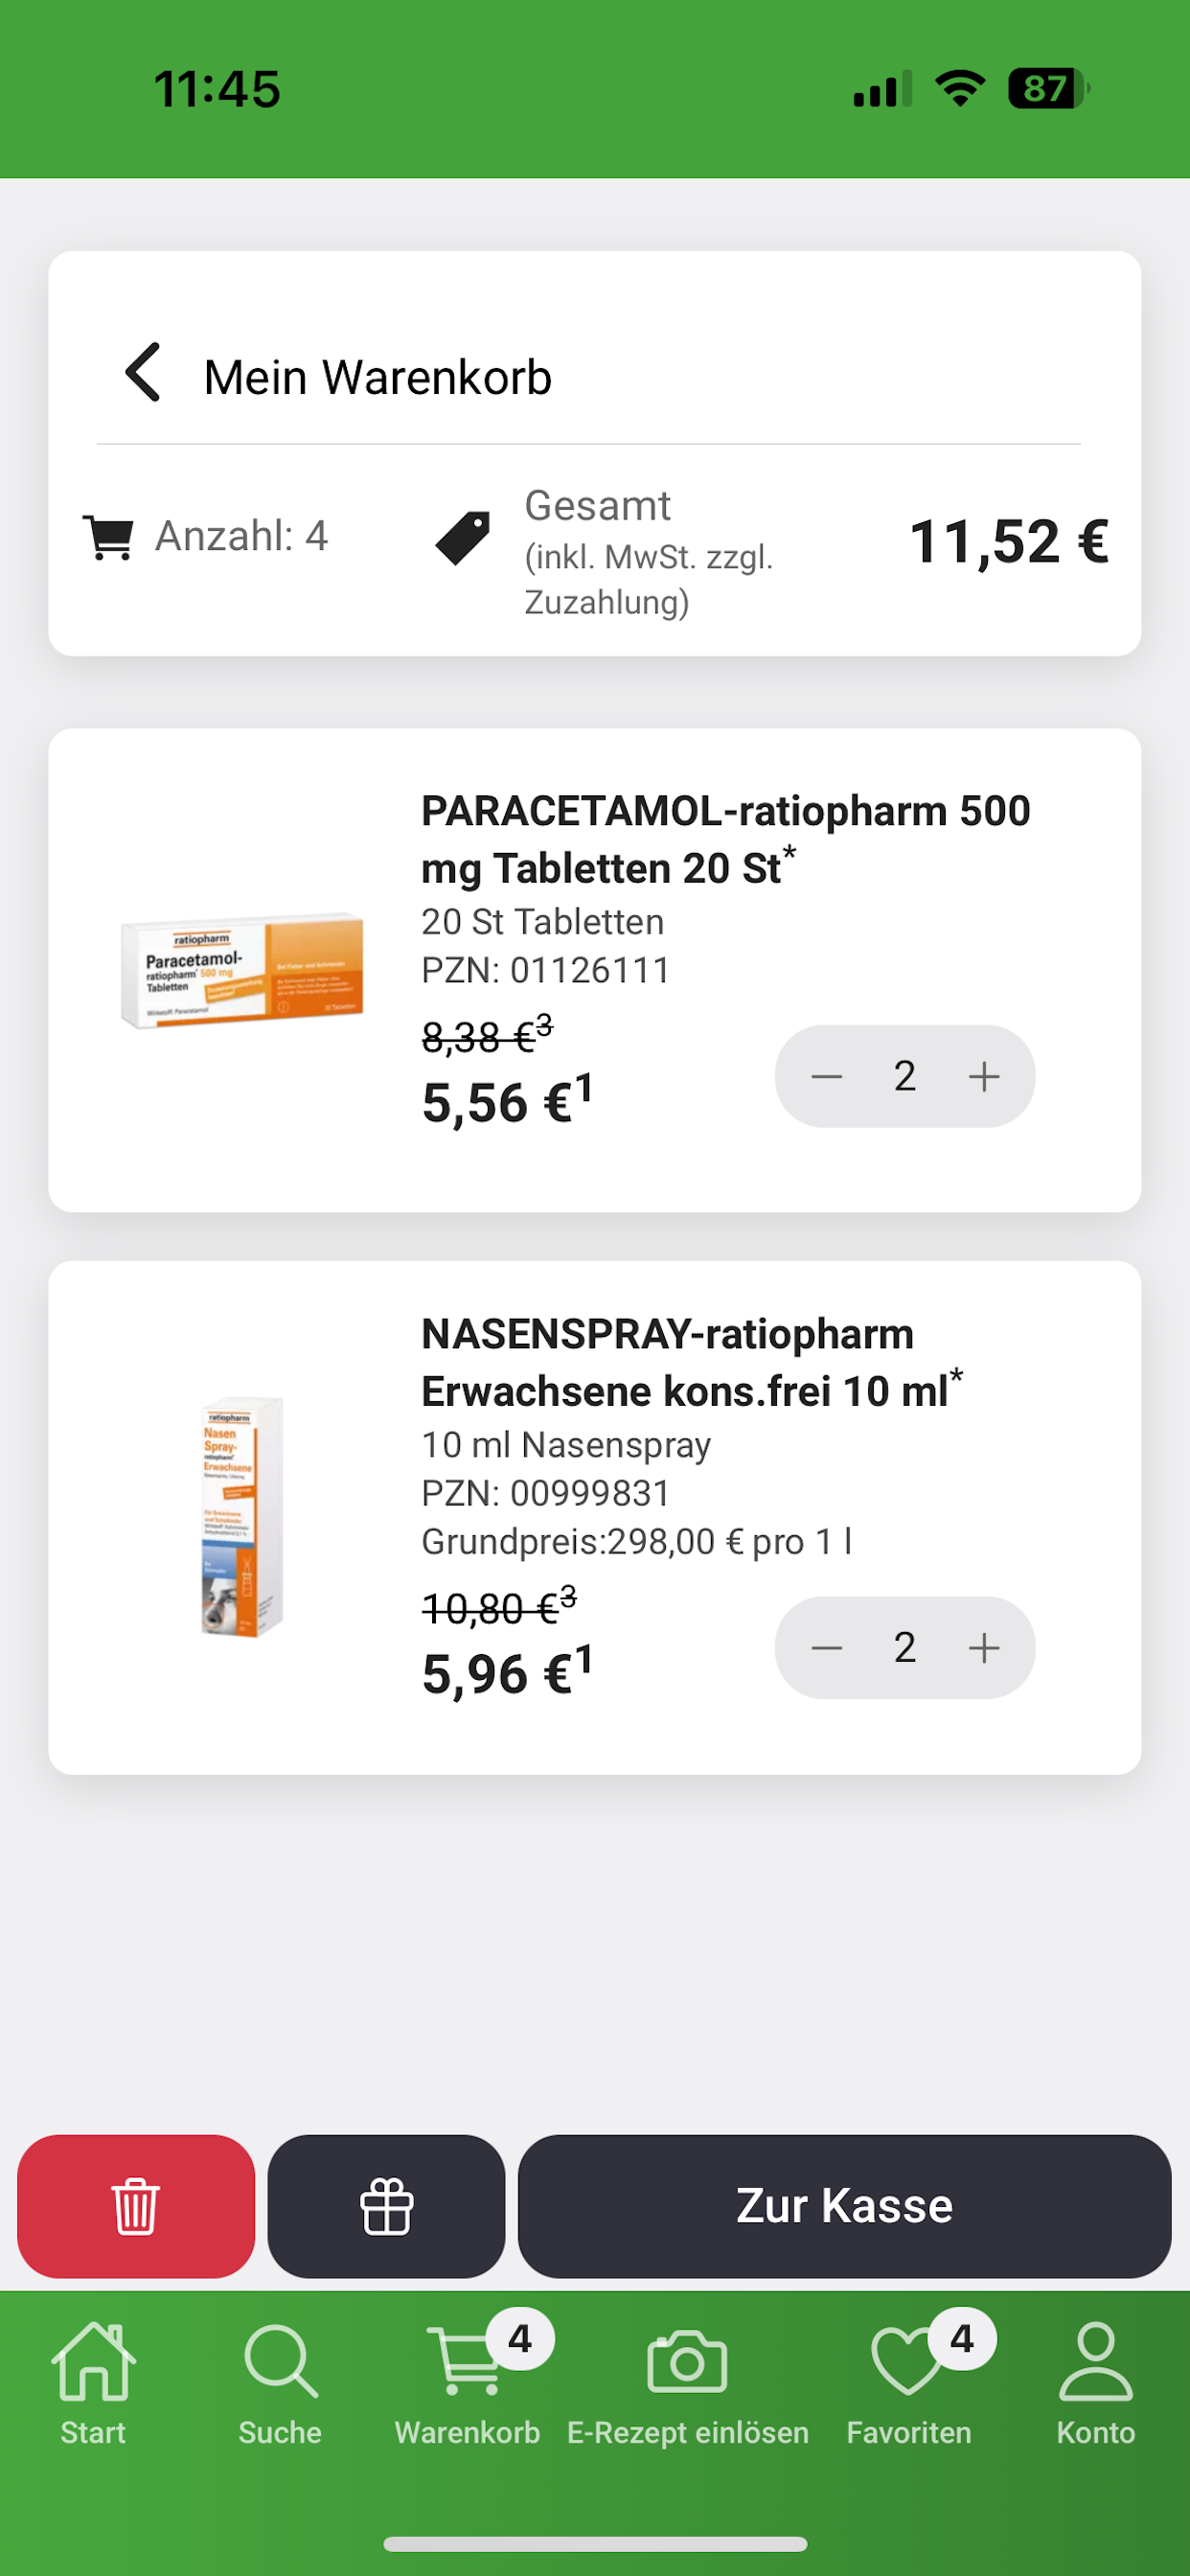
Task: Decrease Paracetamol quantity with minus
Action: point(827,1076)
